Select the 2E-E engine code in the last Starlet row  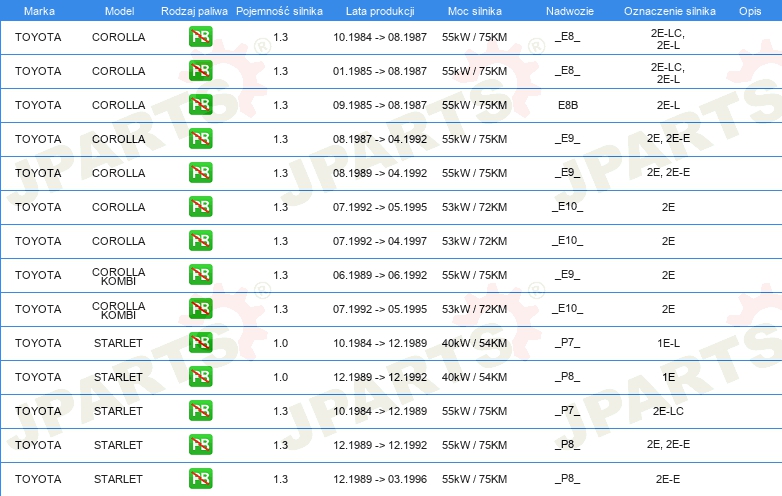tap(668, 479)
